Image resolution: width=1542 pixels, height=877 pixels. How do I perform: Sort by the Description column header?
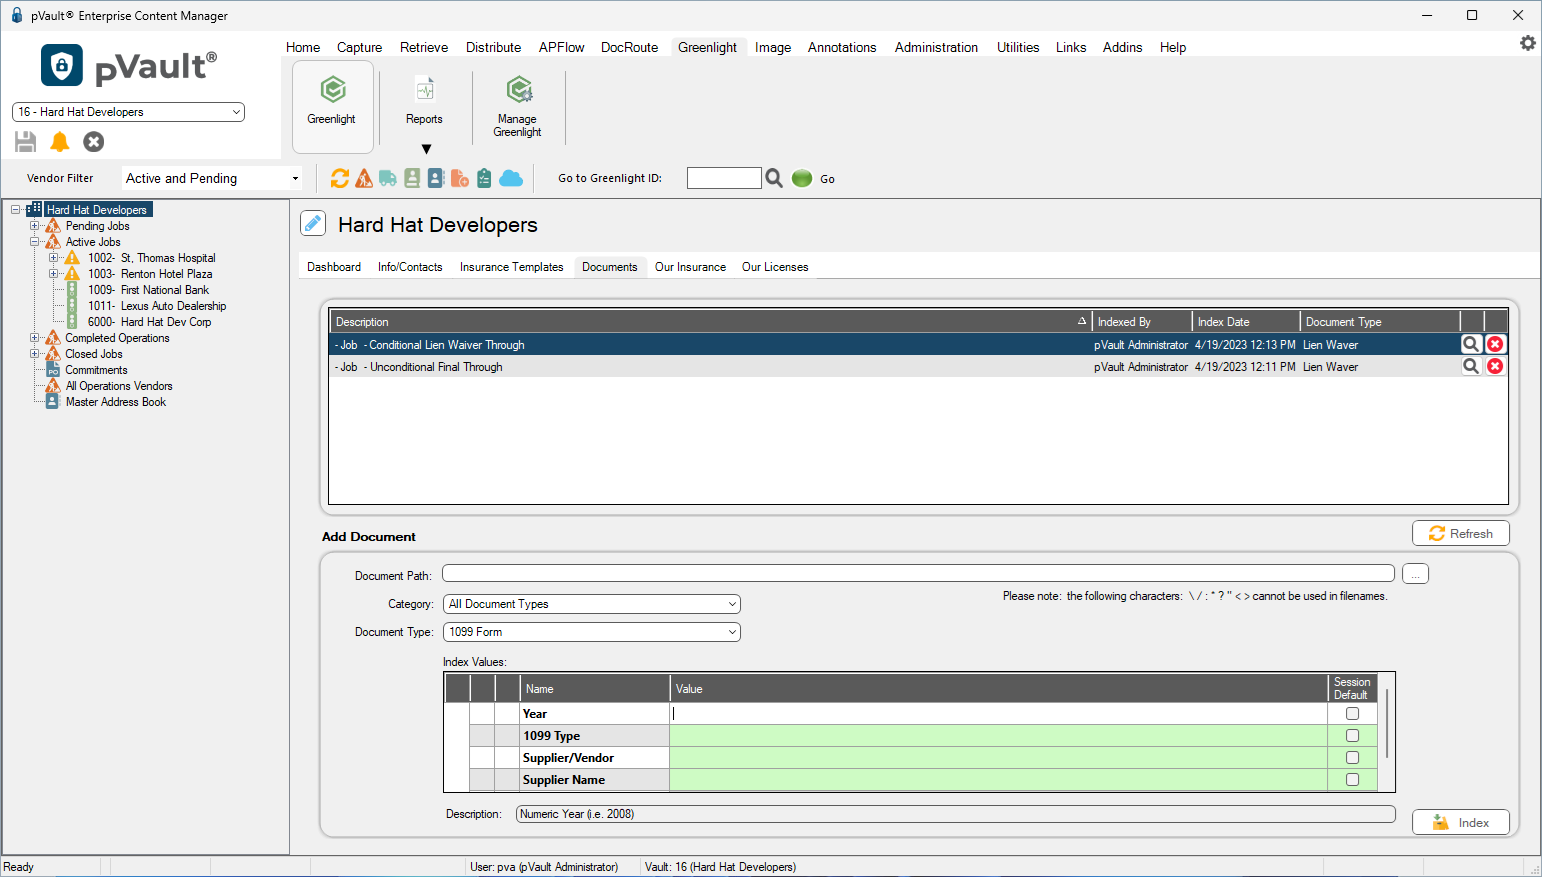tap(710, 322)
